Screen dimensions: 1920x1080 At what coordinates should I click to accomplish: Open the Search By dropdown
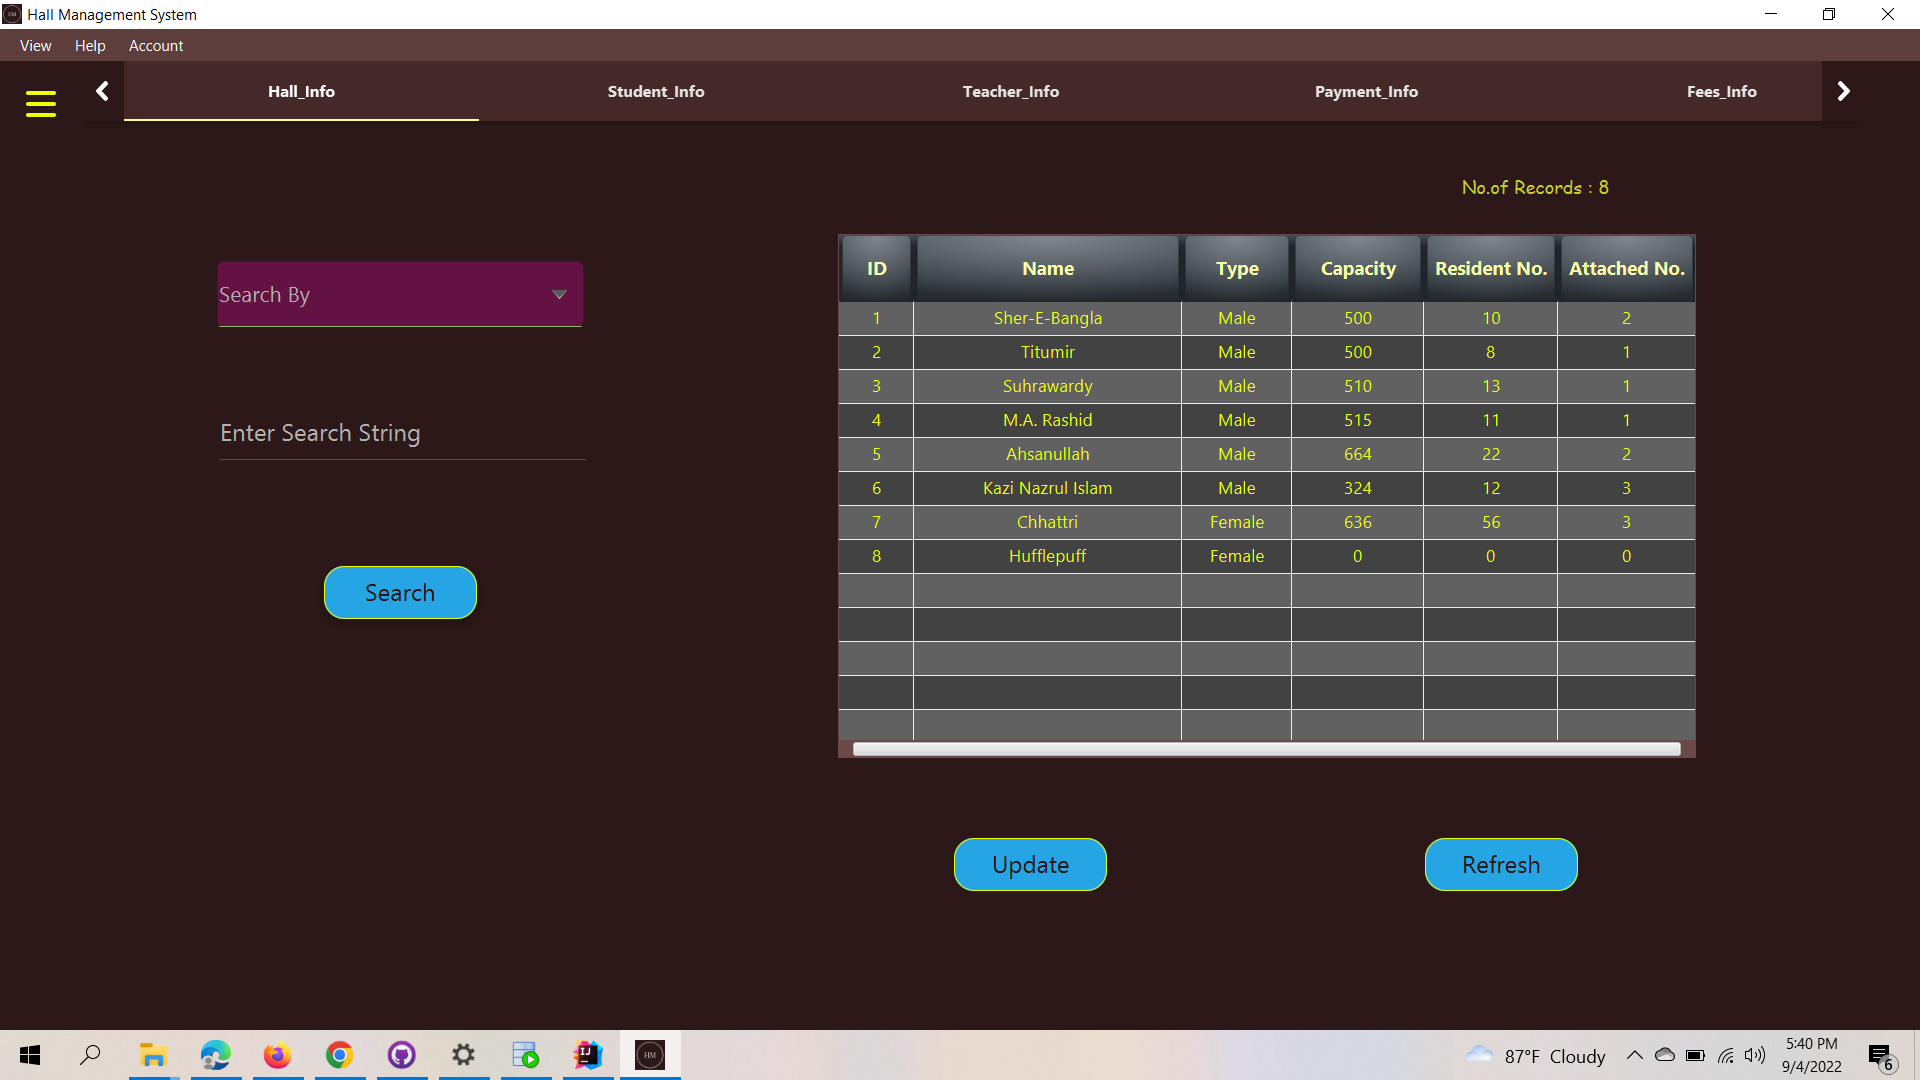pos(399,294)
